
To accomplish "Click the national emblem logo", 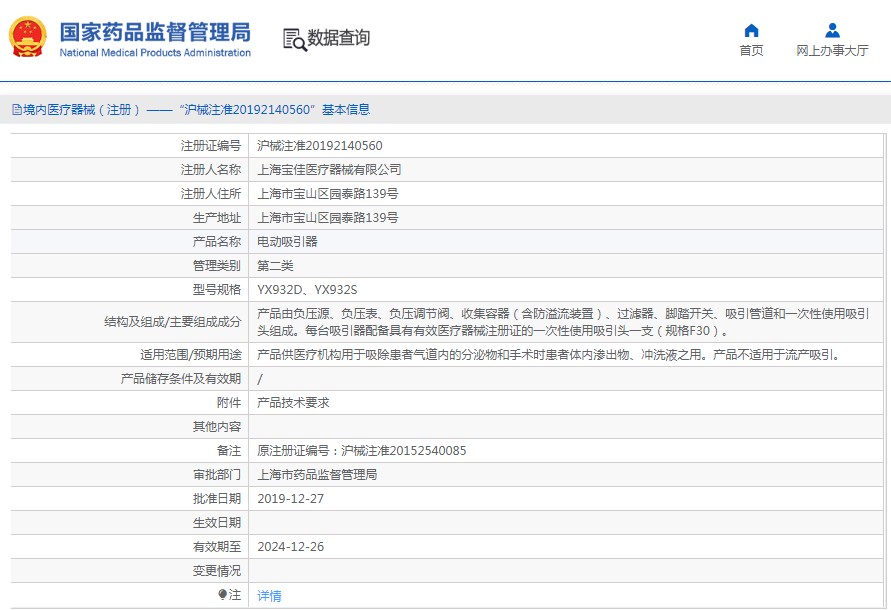I will pos(27,37).
